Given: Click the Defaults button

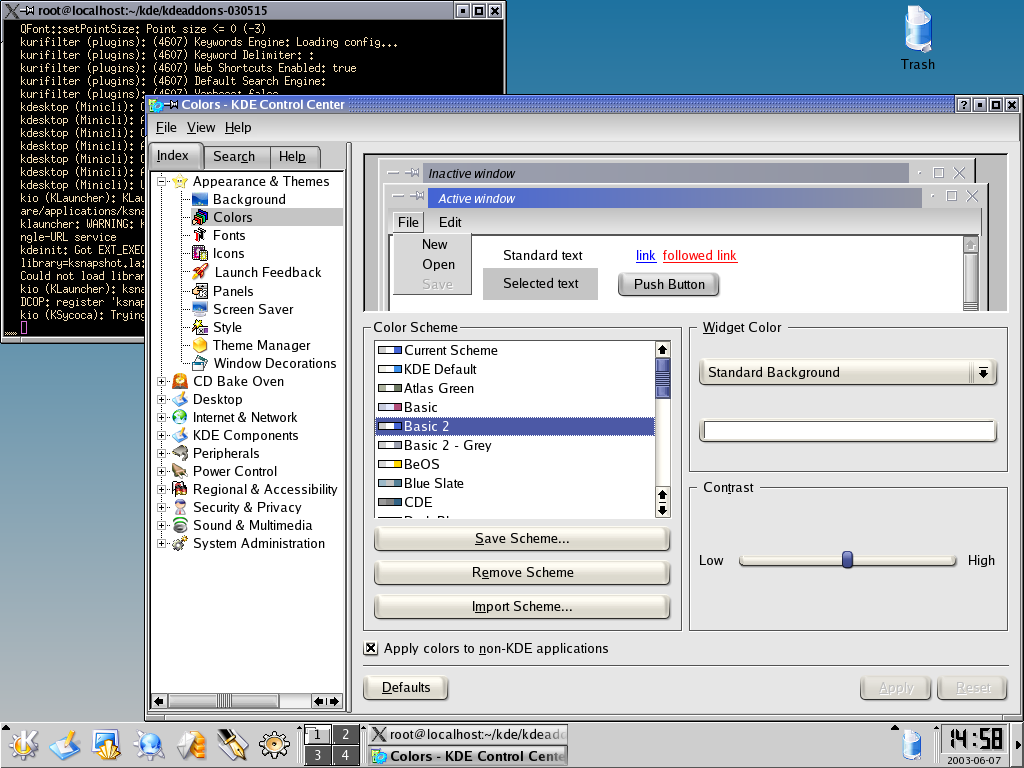Looking at the screenshot, I should 406,688.
